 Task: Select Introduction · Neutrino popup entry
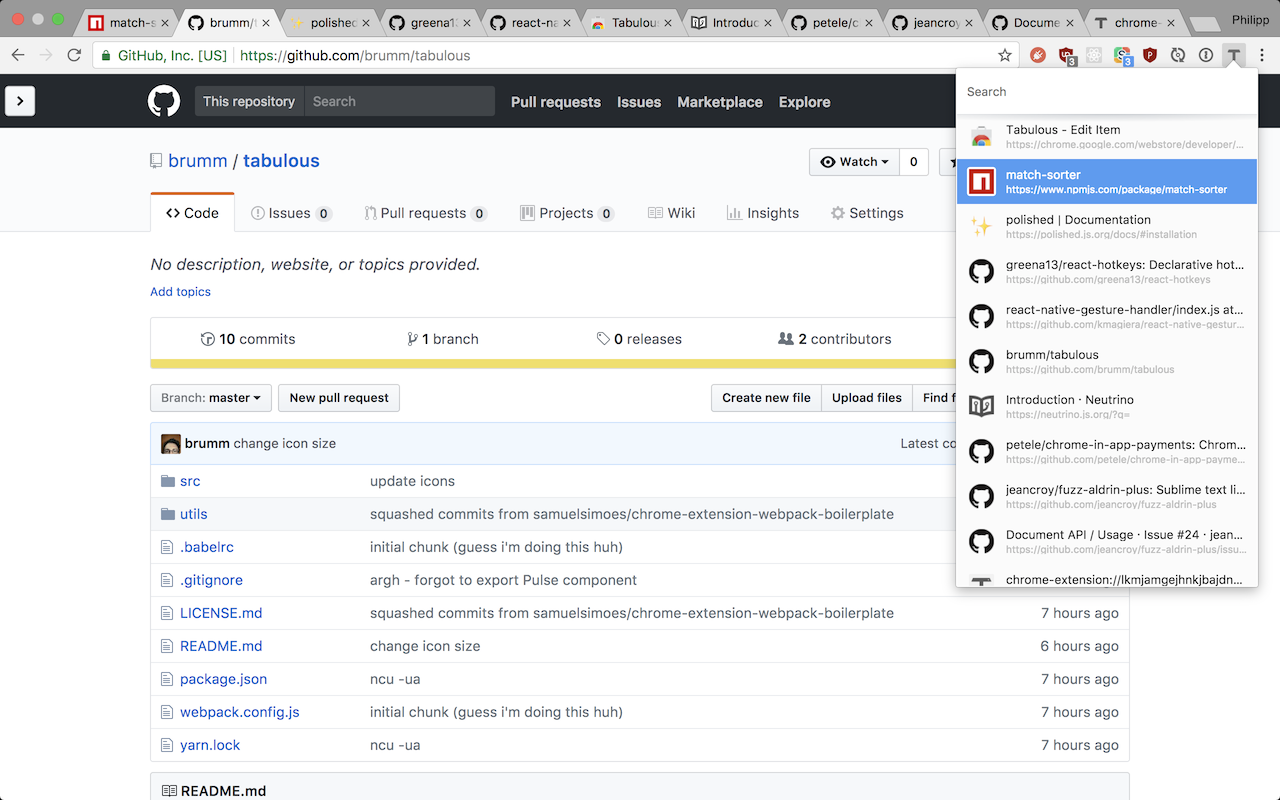pos(1107,407)
